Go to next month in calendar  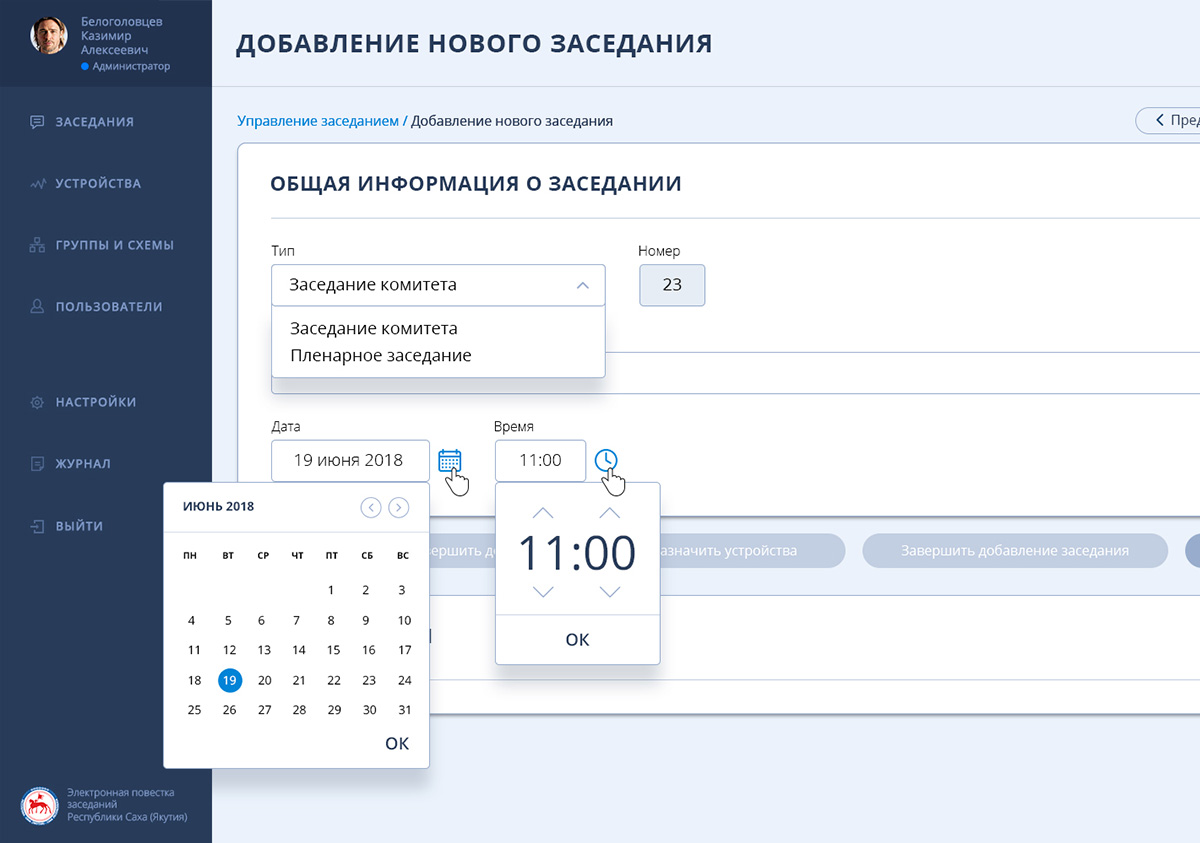pos(399,507)
